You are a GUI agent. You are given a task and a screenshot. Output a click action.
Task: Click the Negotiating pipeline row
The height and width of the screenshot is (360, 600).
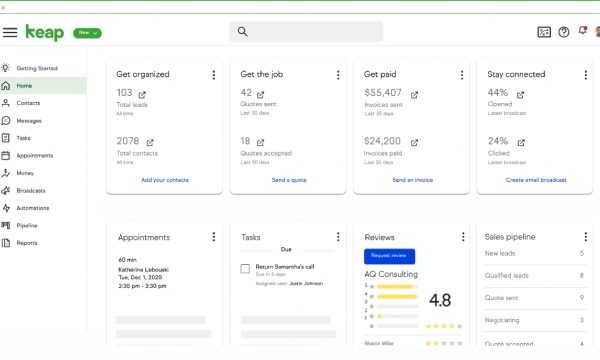[x=534, y=320]
